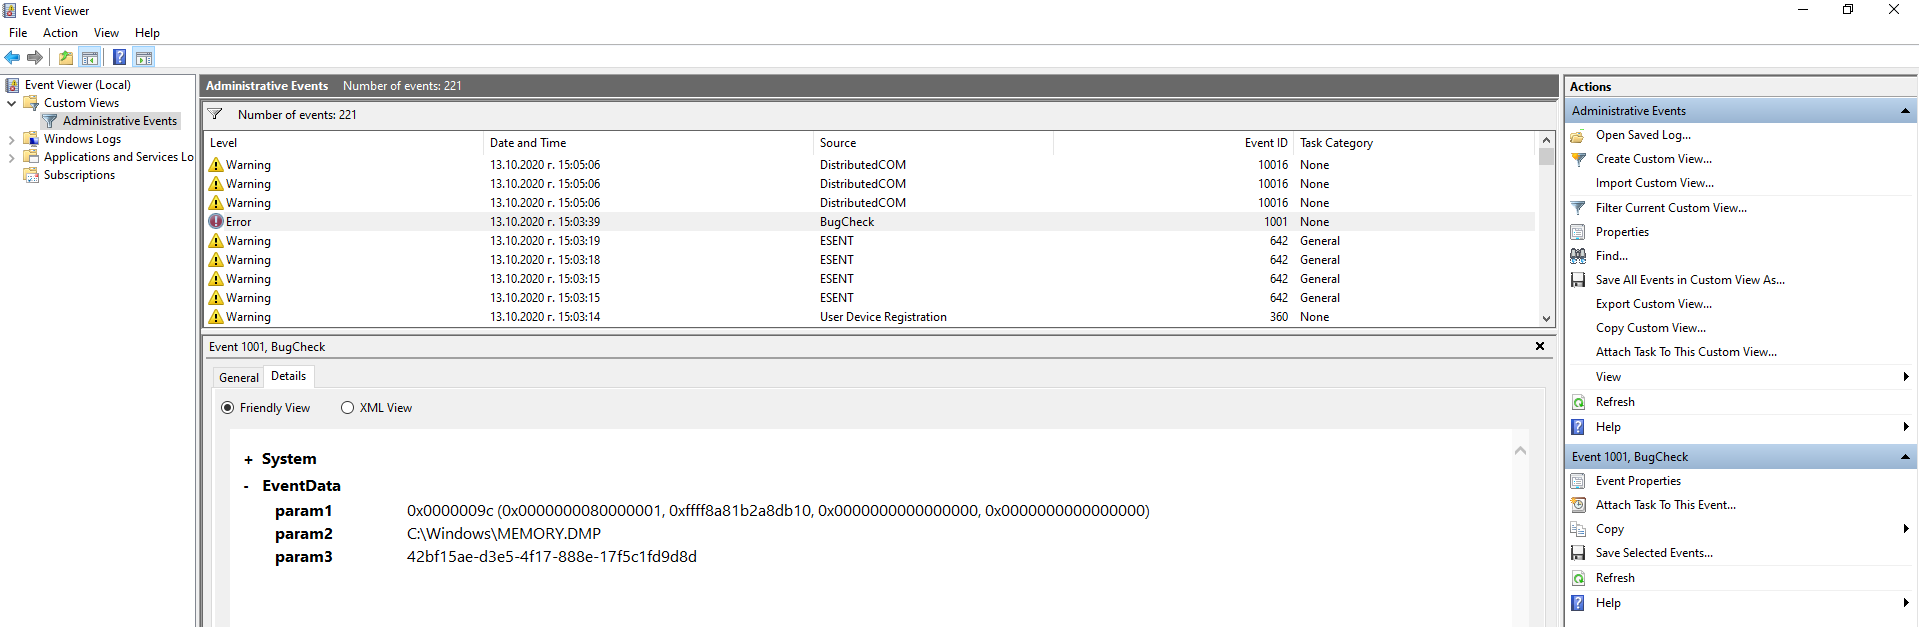Click the Event Viewer title bar app icon
Screen dimensions: 1919x627
(10, 10)
